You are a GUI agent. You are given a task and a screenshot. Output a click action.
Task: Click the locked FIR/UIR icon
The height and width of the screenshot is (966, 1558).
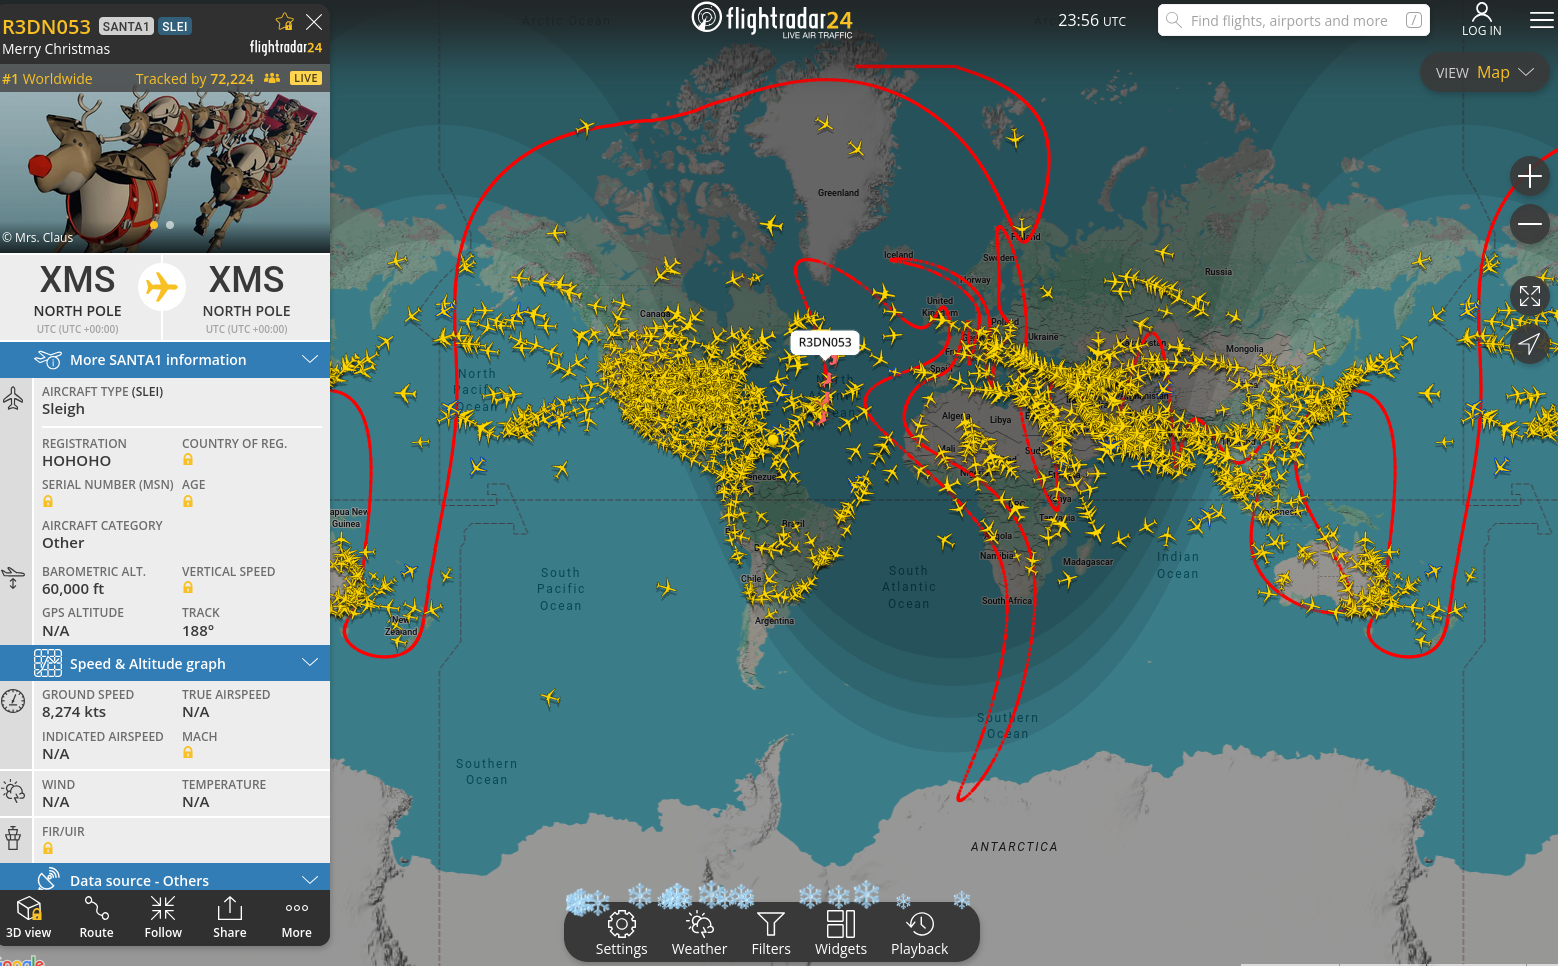[48, 848]
